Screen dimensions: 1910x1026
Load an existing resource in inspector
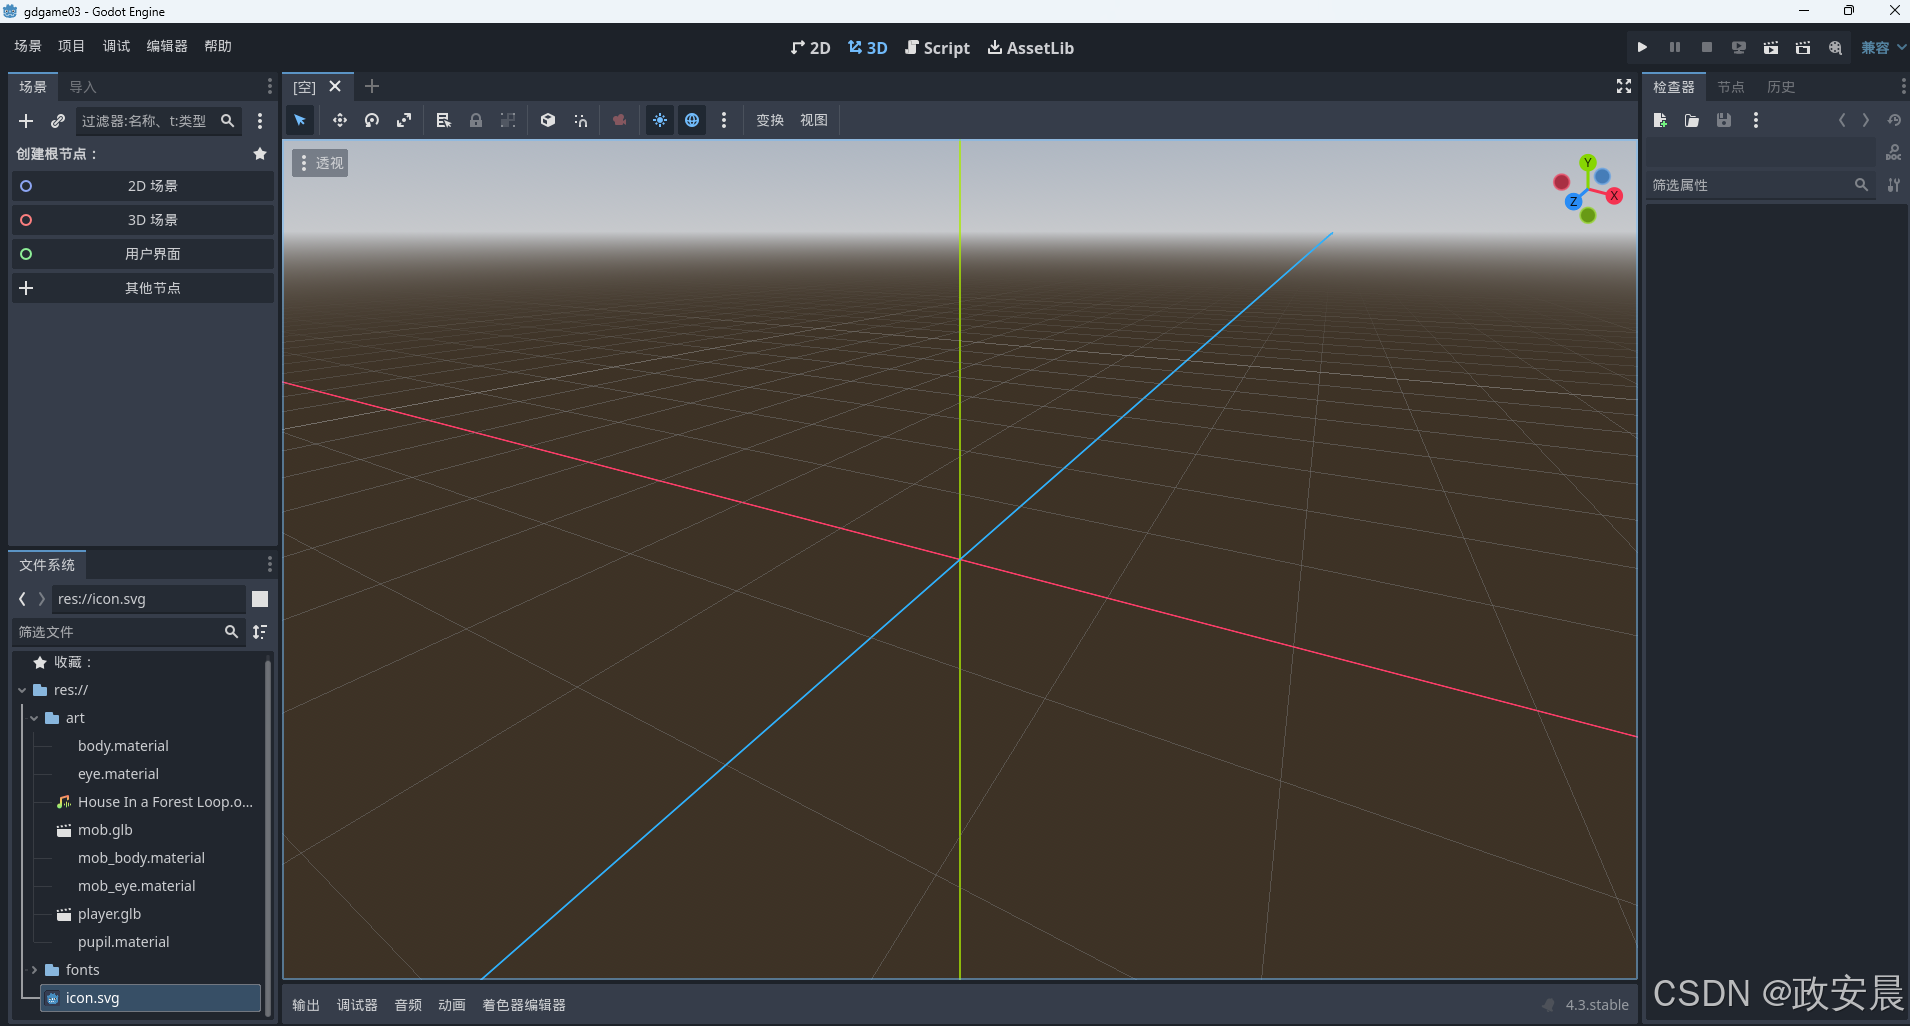pos(1692,120)
